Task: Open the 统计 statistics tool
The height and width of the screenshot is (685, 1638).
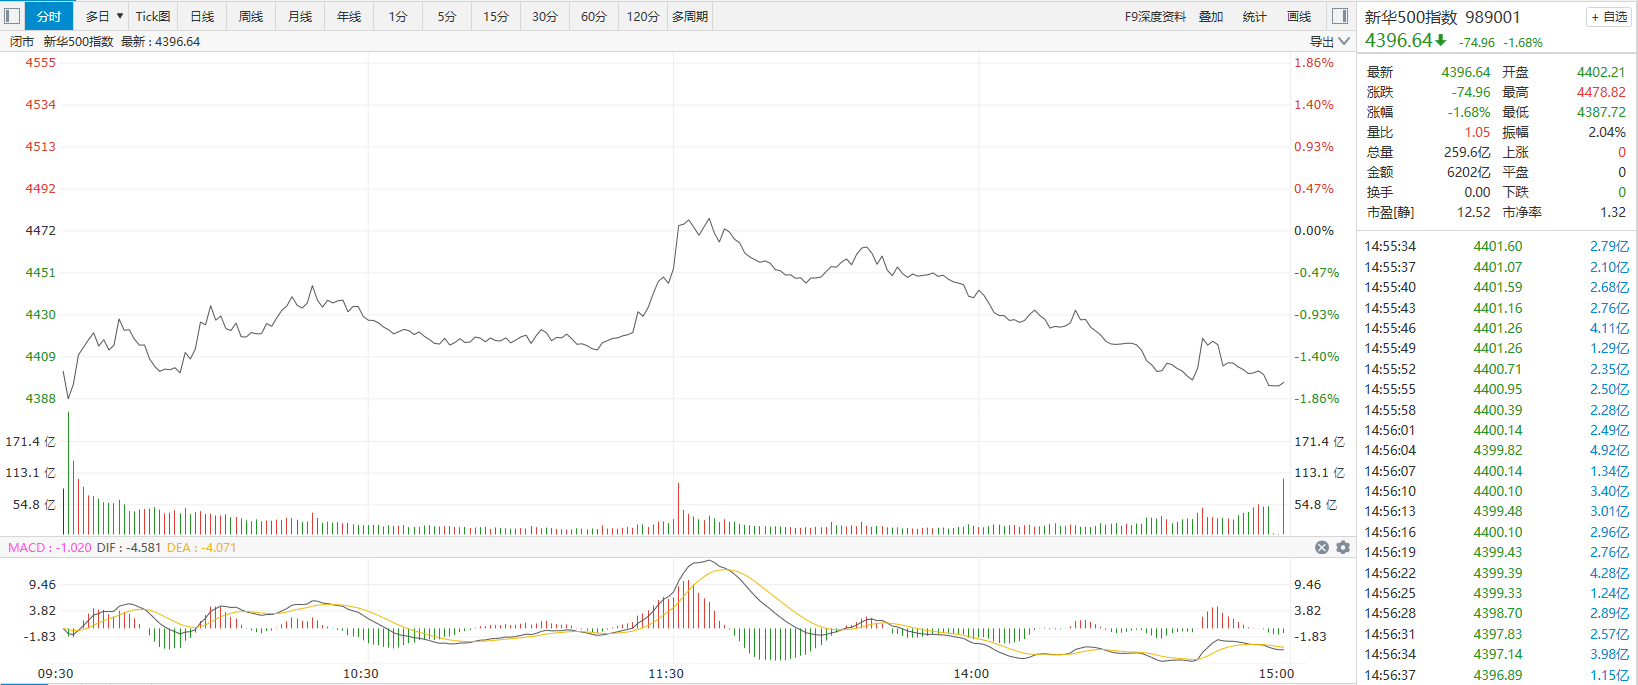Action: tap(1255, 16)
